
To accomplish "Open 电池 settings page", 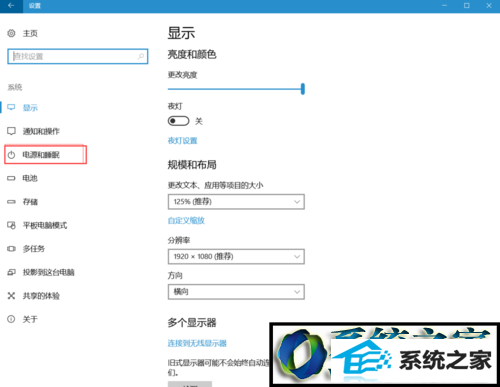I will (x=30, y=178).
